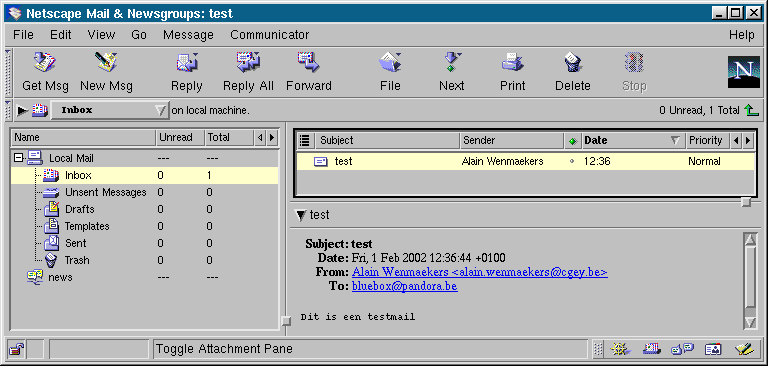
Task: Click the message scrollbar down arrow
Action: (750, 322)
